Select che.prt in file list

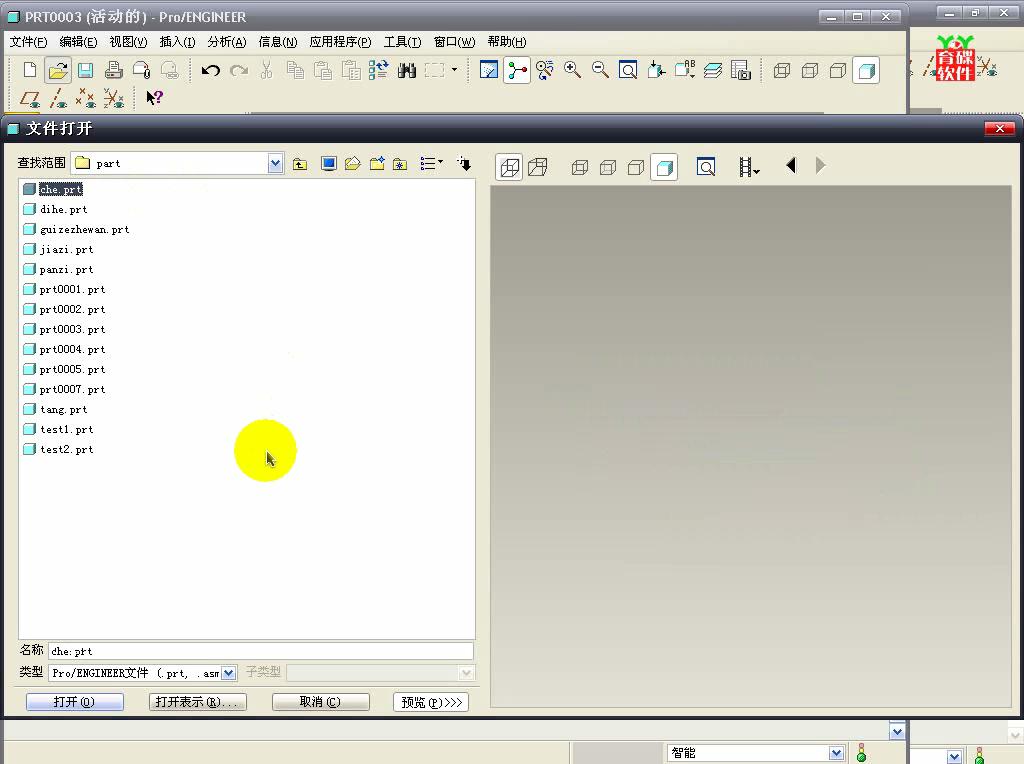[x=61, y=189]
